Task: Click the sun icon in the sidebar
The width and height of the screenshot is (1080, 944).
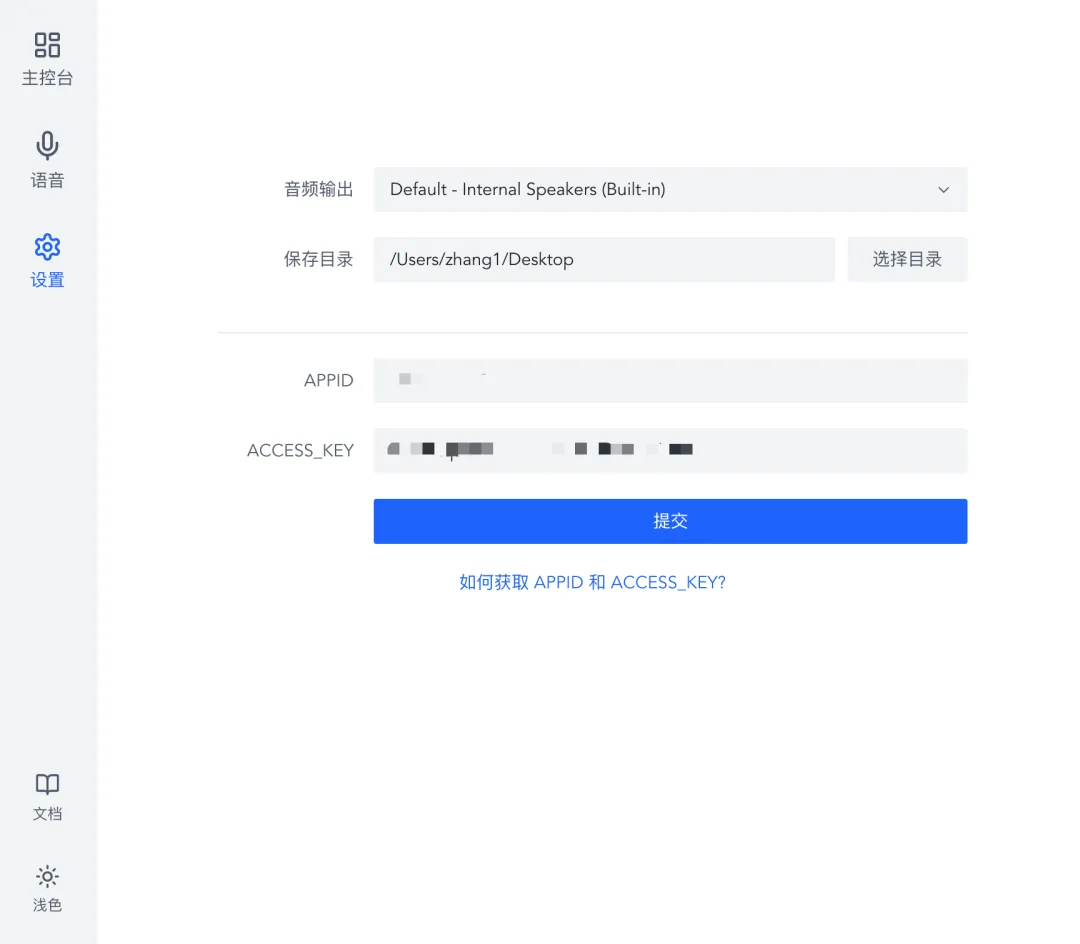Action: (x=47, y=877)
